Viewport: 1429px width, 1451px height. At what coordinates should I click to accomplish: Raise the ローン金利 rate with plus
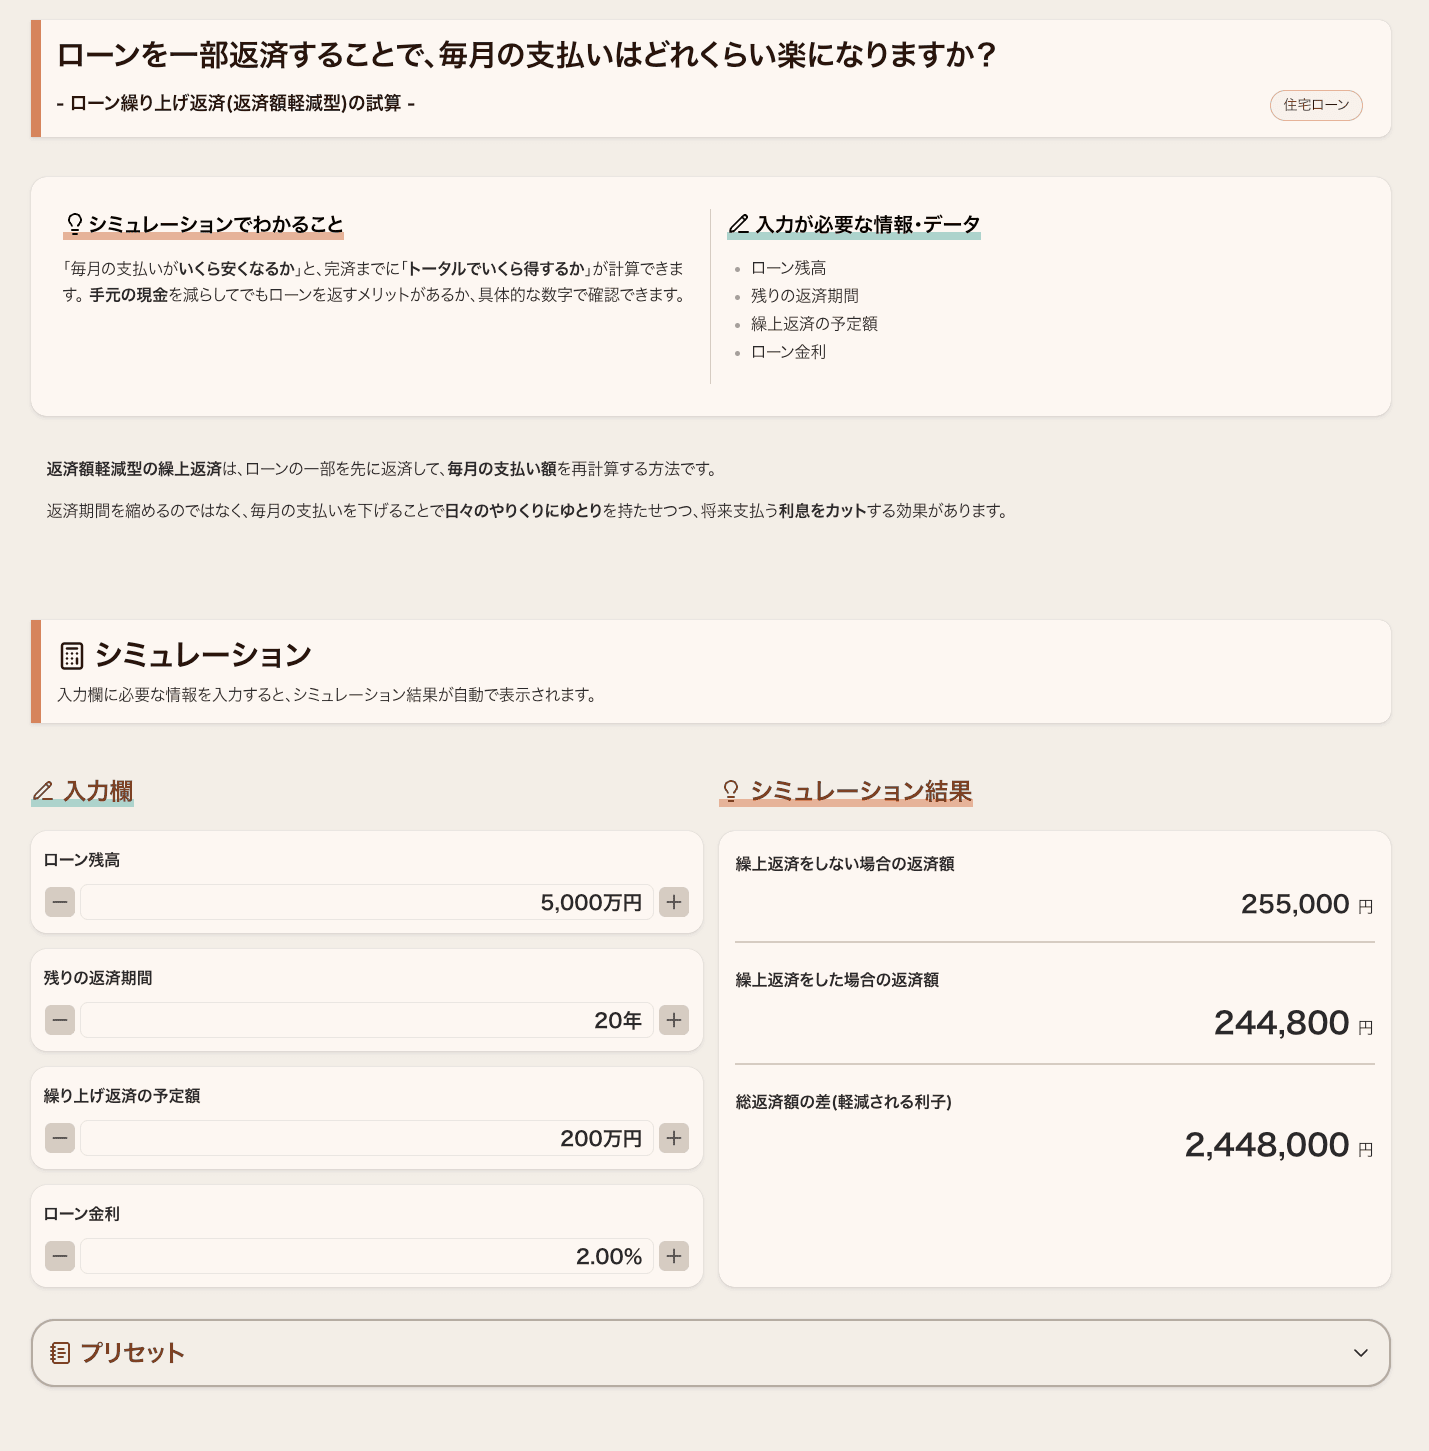click(674, 1256)
